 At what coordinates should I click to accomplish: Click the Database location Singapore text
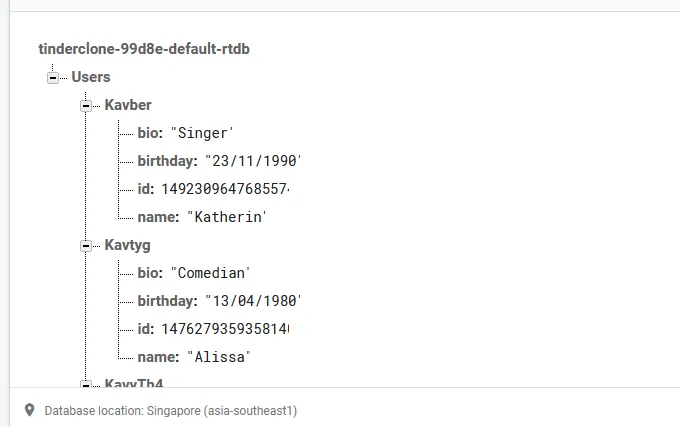pos(170,411)
